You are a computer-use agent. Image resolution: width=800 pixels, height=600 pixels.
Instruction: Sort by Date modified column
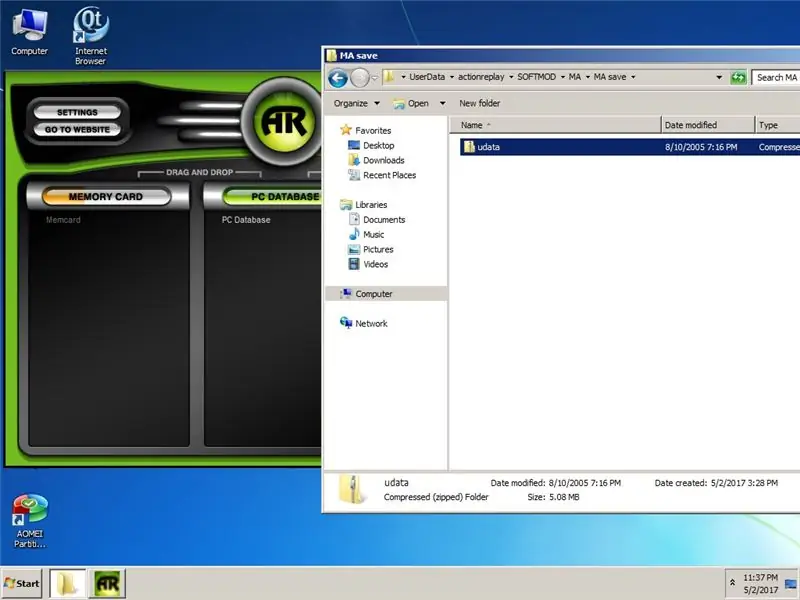pyautogui.click(x=708, y=125)
